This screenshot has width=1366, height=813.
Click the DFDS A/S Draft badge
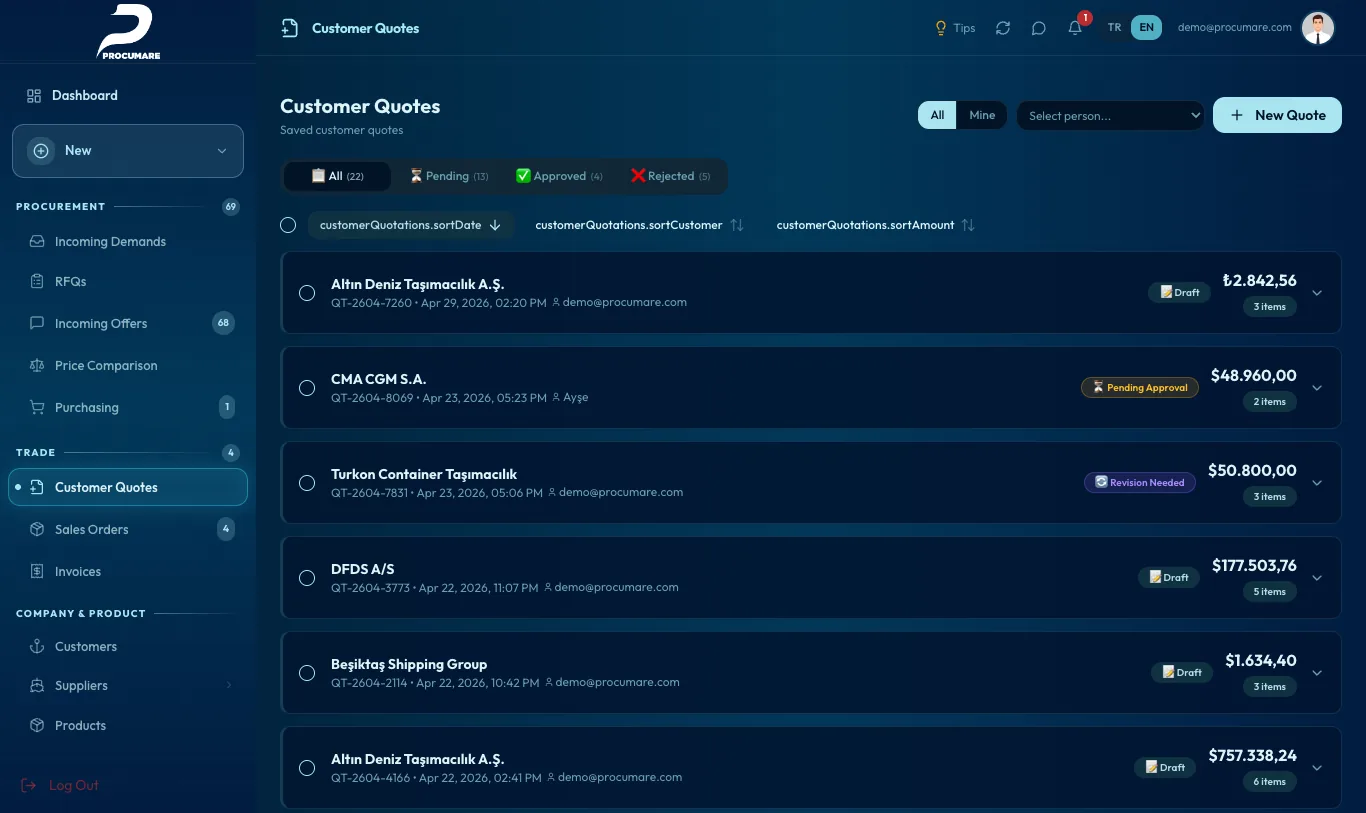(1169, 578)
